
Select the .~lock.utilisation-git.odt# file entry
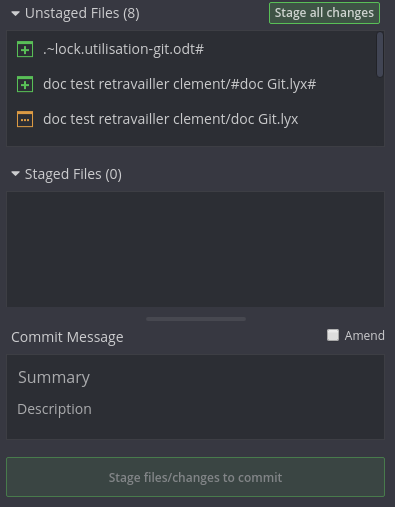(192, 49)
